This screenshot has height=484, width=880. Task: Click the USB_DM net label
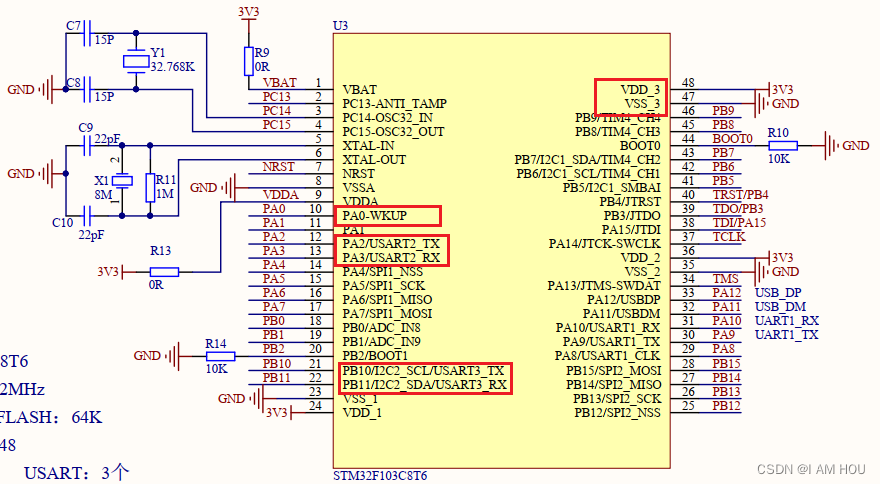pos(780,307)
